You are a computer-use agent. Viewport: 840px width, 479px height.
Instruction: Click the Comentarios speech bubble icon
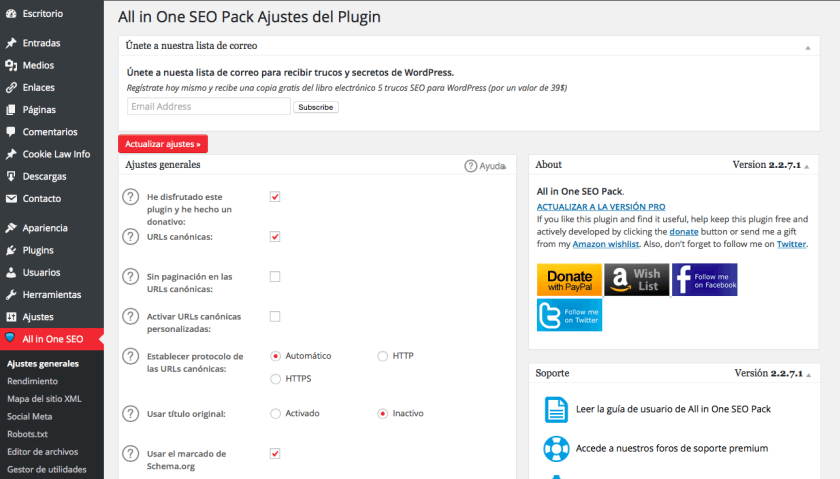[11, 132]
